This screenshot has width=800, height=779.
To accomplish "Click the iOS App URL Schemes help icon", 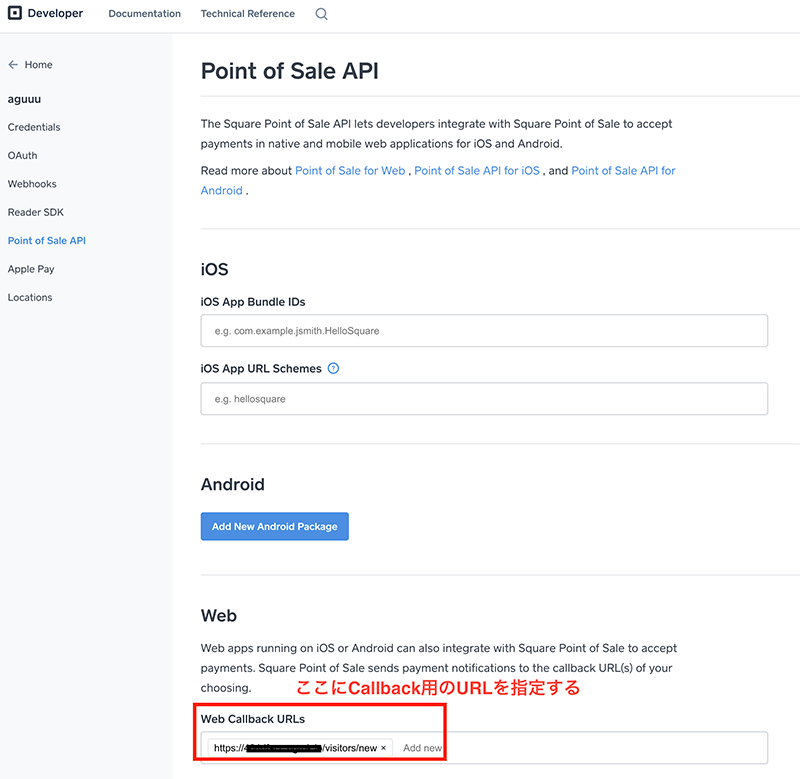I will 333,368.
